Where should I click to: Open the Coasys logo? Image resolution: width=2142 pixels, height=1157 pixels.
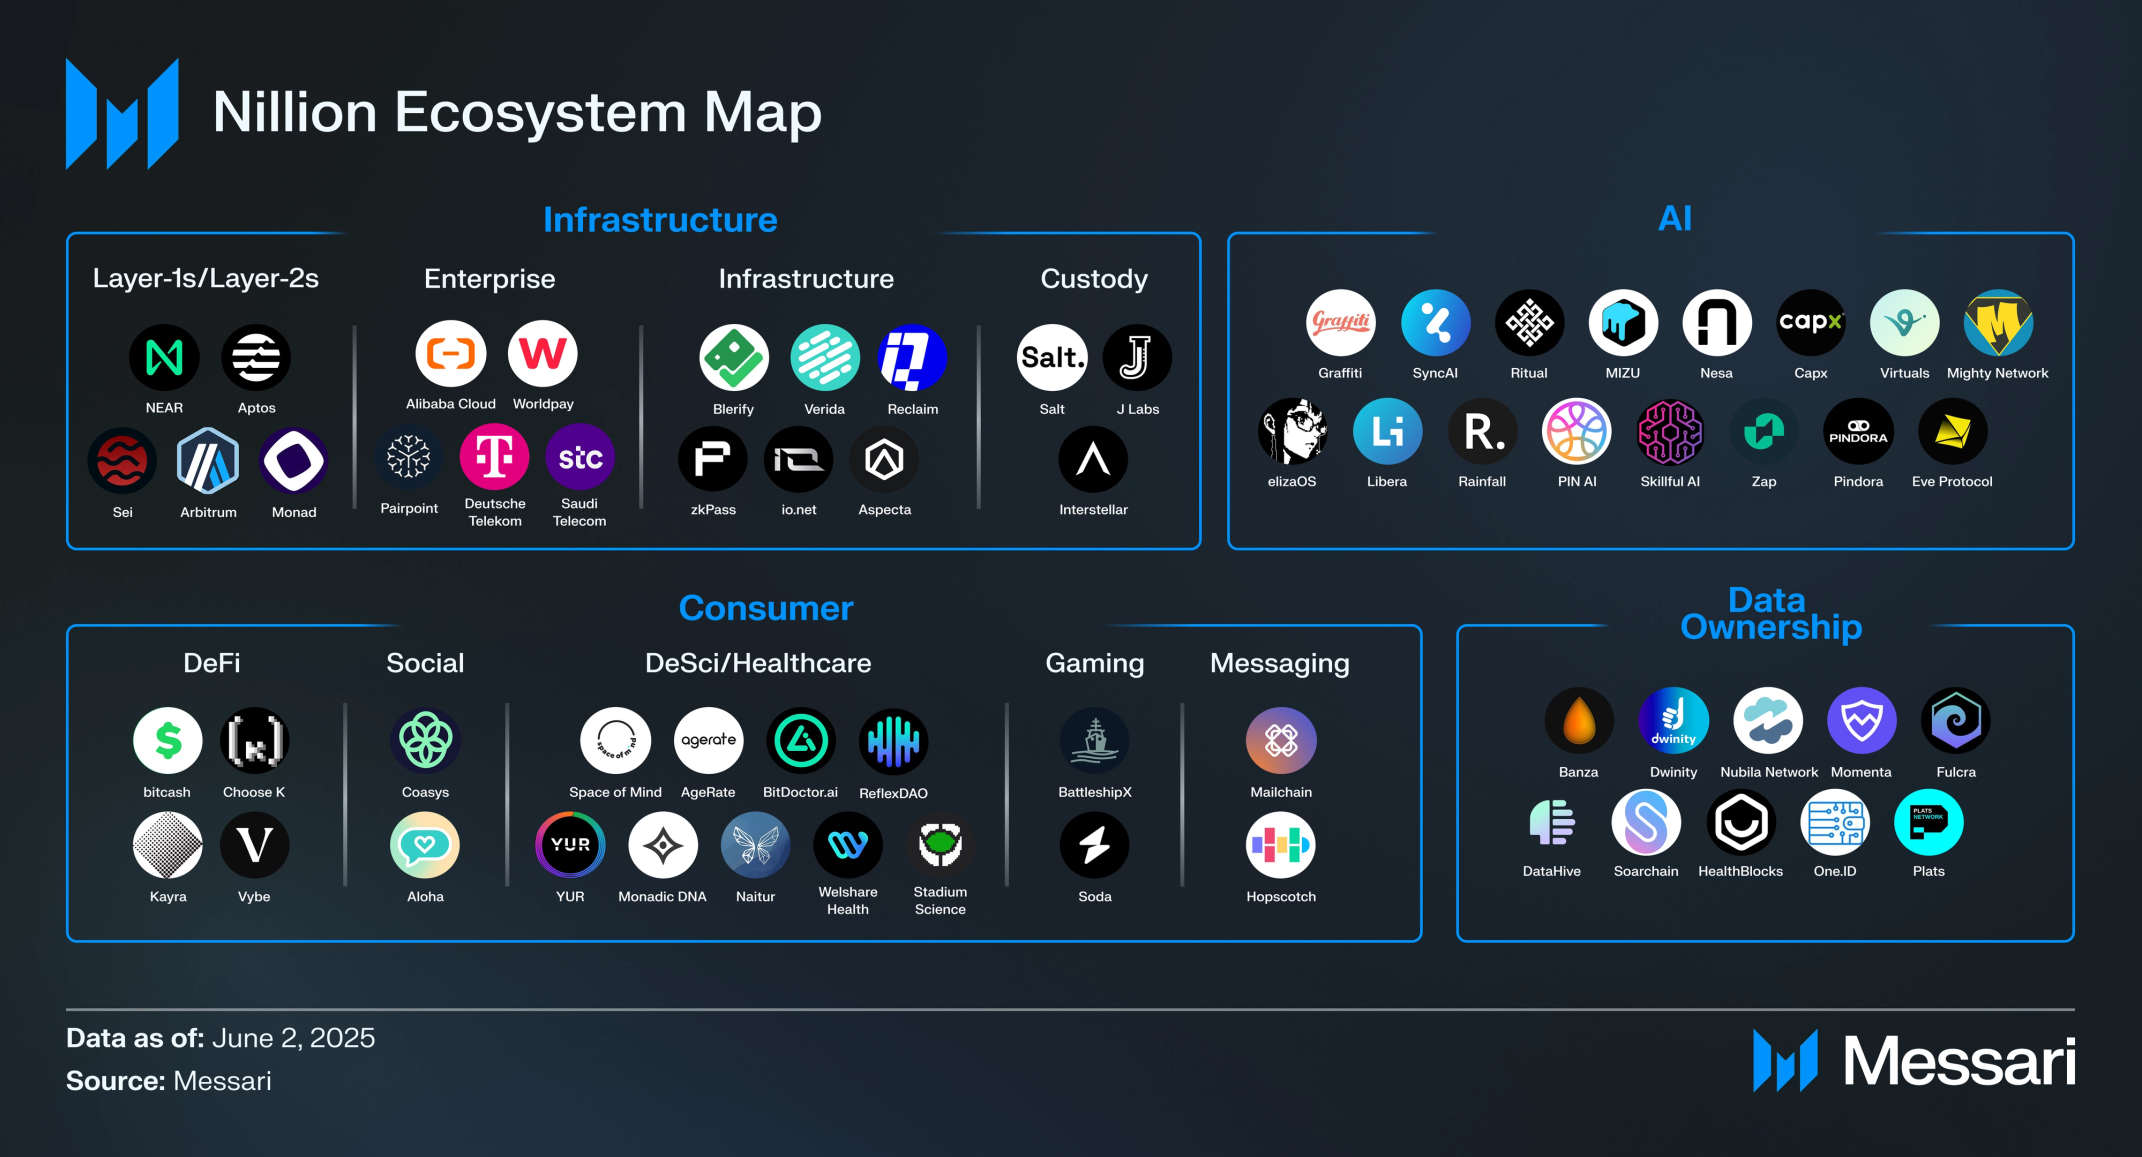[x=425, y=741]
